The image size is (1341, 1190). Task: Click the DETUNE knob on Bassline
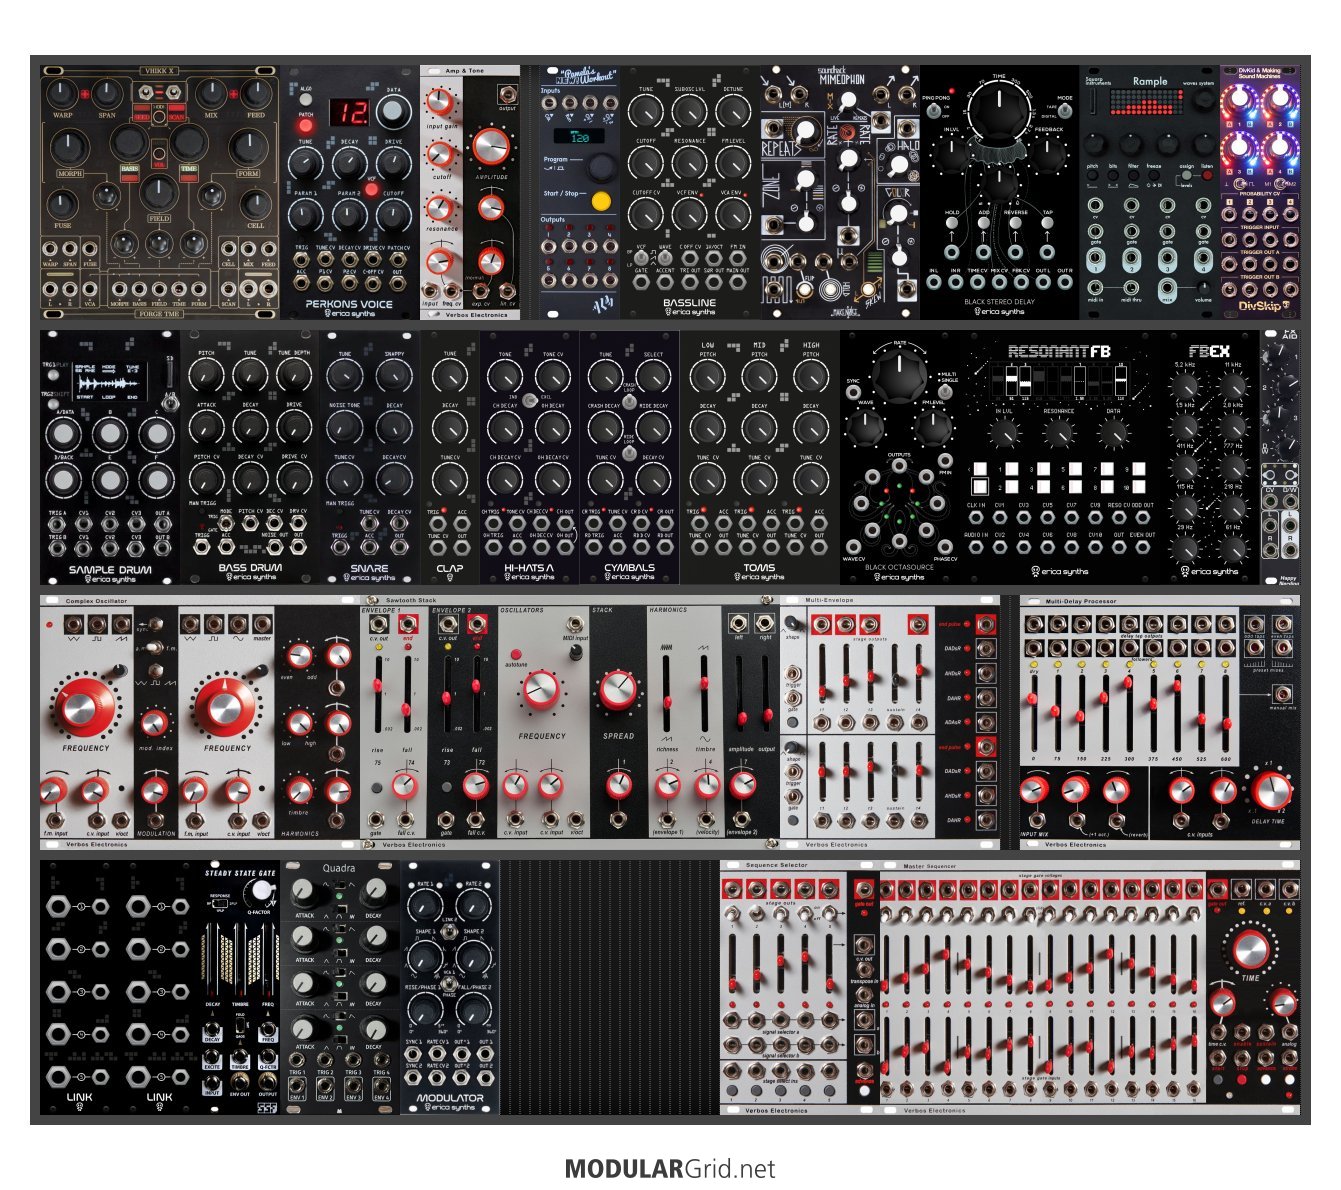click(733, 111)
